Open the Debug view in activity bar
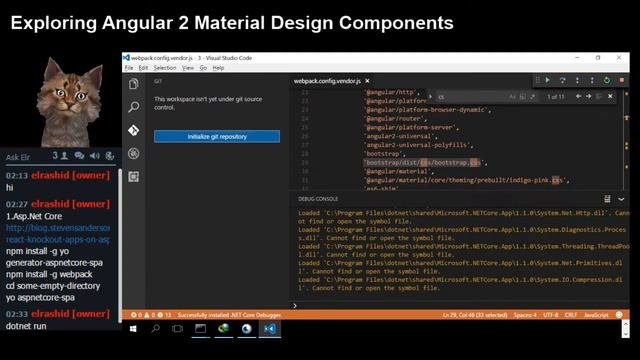The image size is (640, 360). click(x=133, y=153)
